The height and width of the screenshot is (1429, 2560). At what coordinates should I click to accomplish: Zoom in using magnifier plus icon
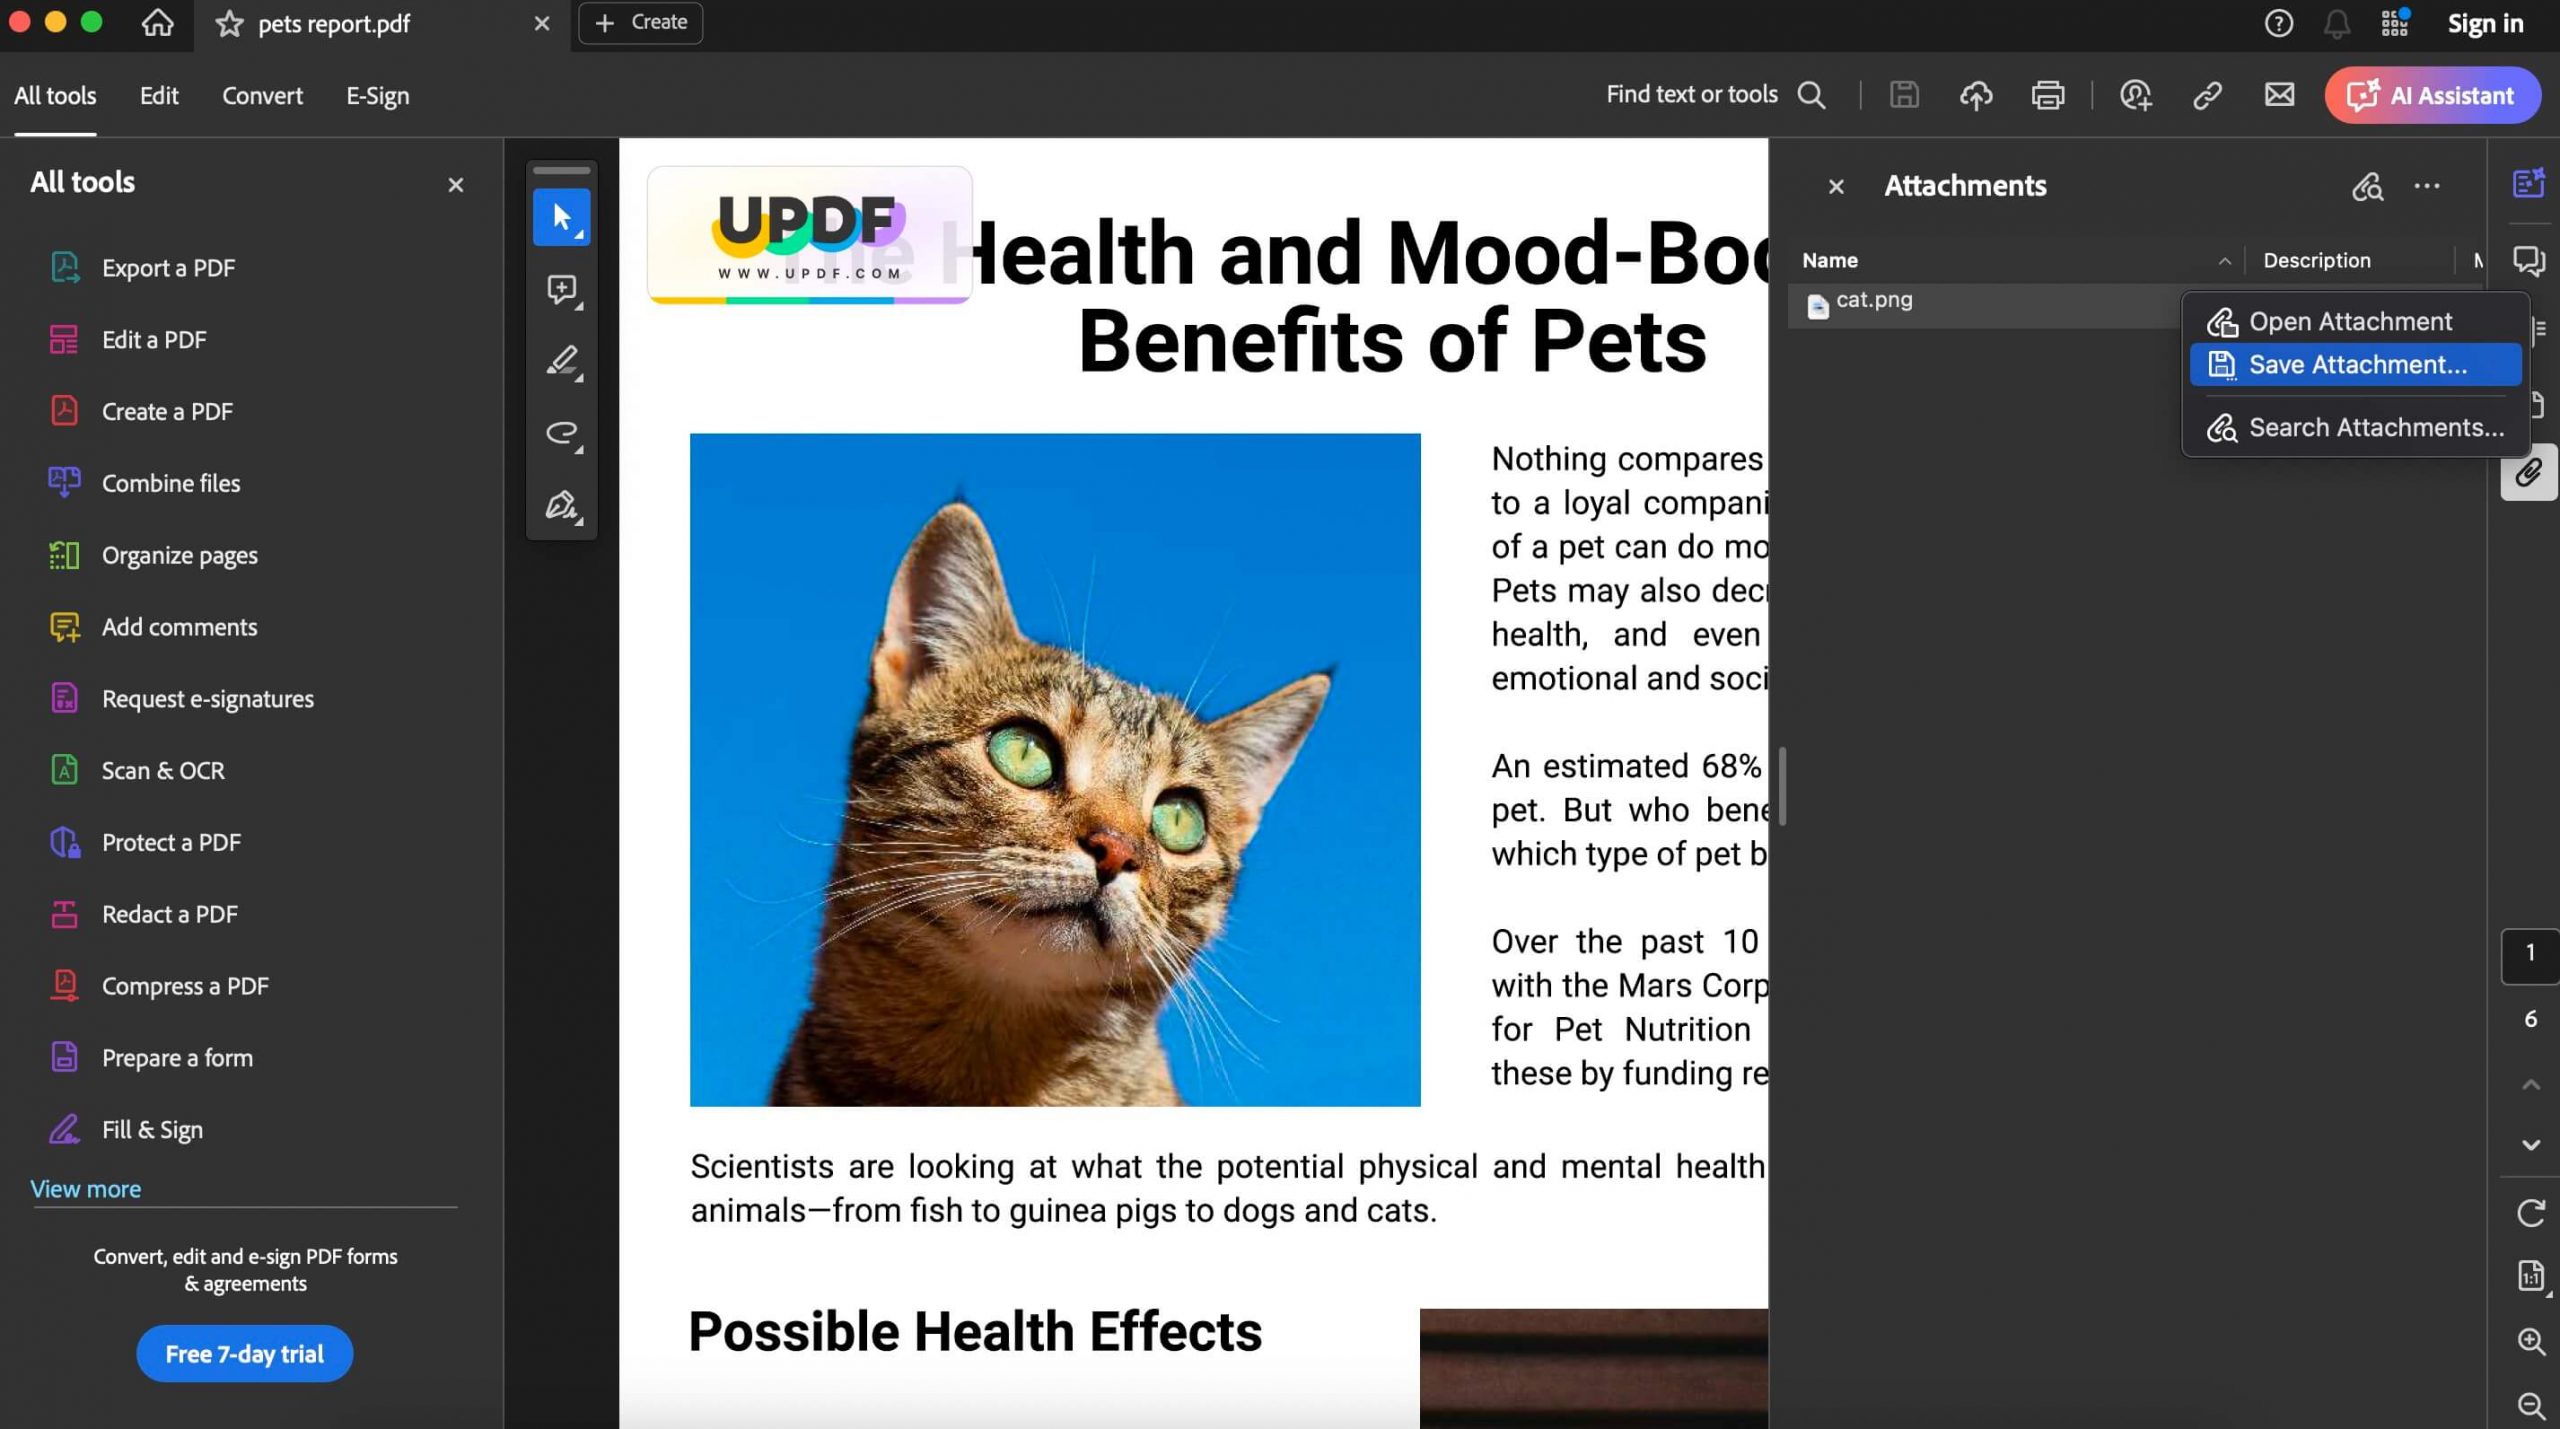click(2530, 1341)
